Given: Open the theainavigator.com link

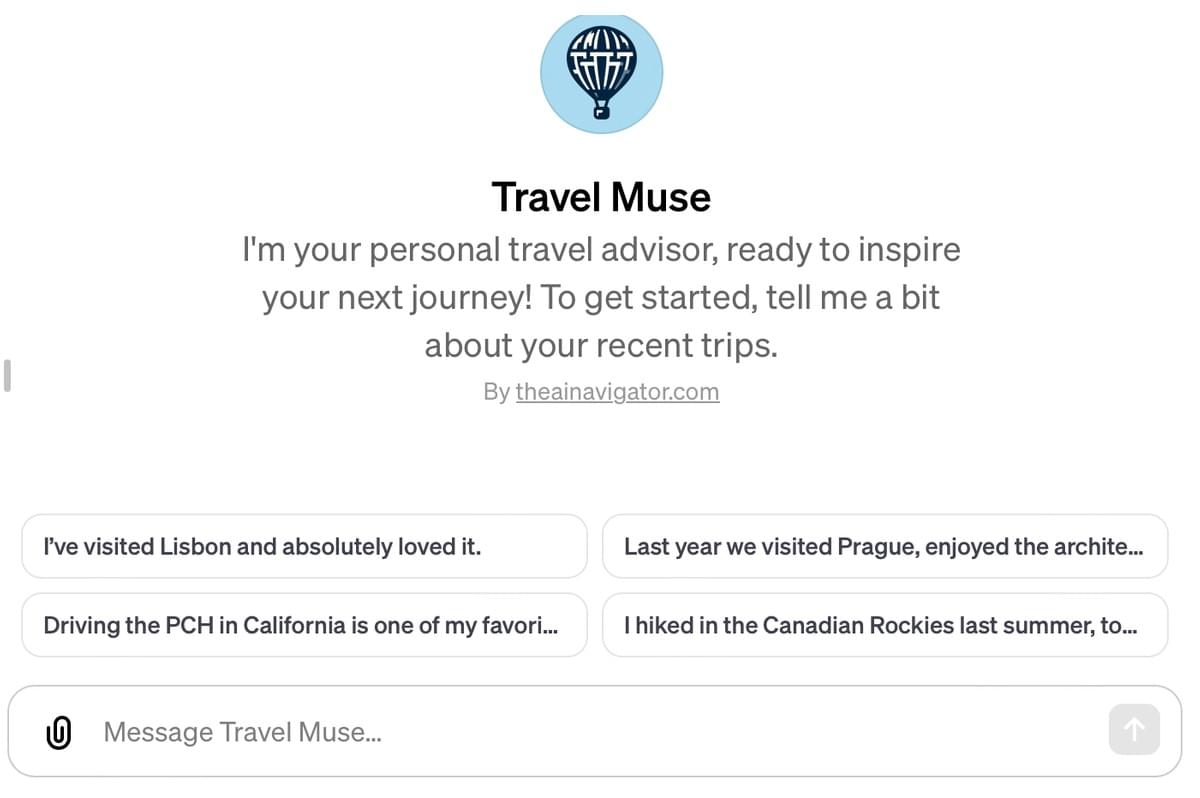Looking at the screenshot, I should 617,392.
